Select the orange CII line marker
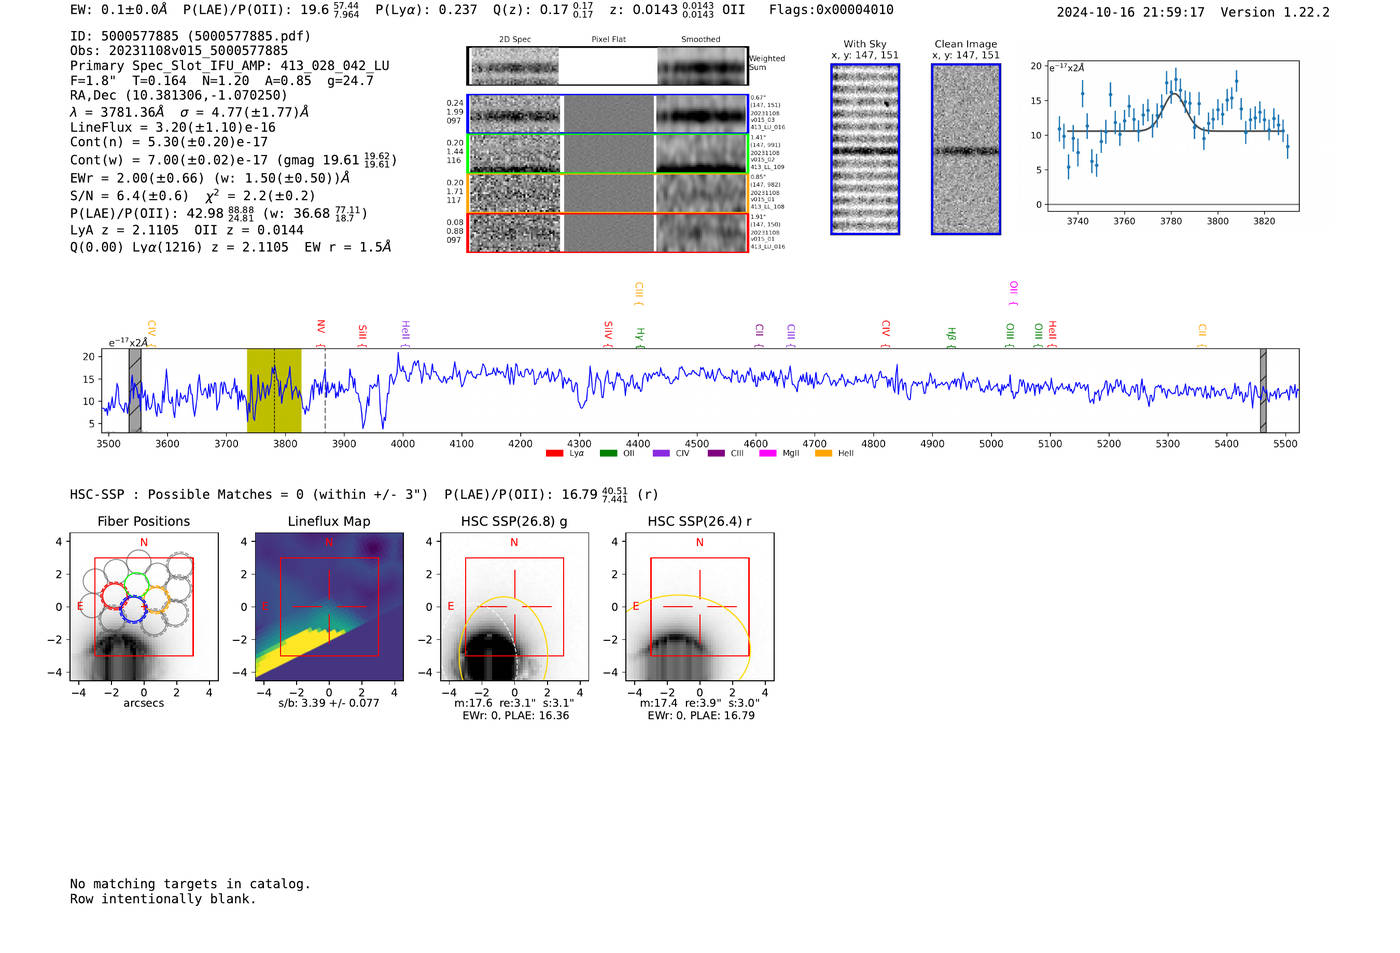 click(1202, 336)
